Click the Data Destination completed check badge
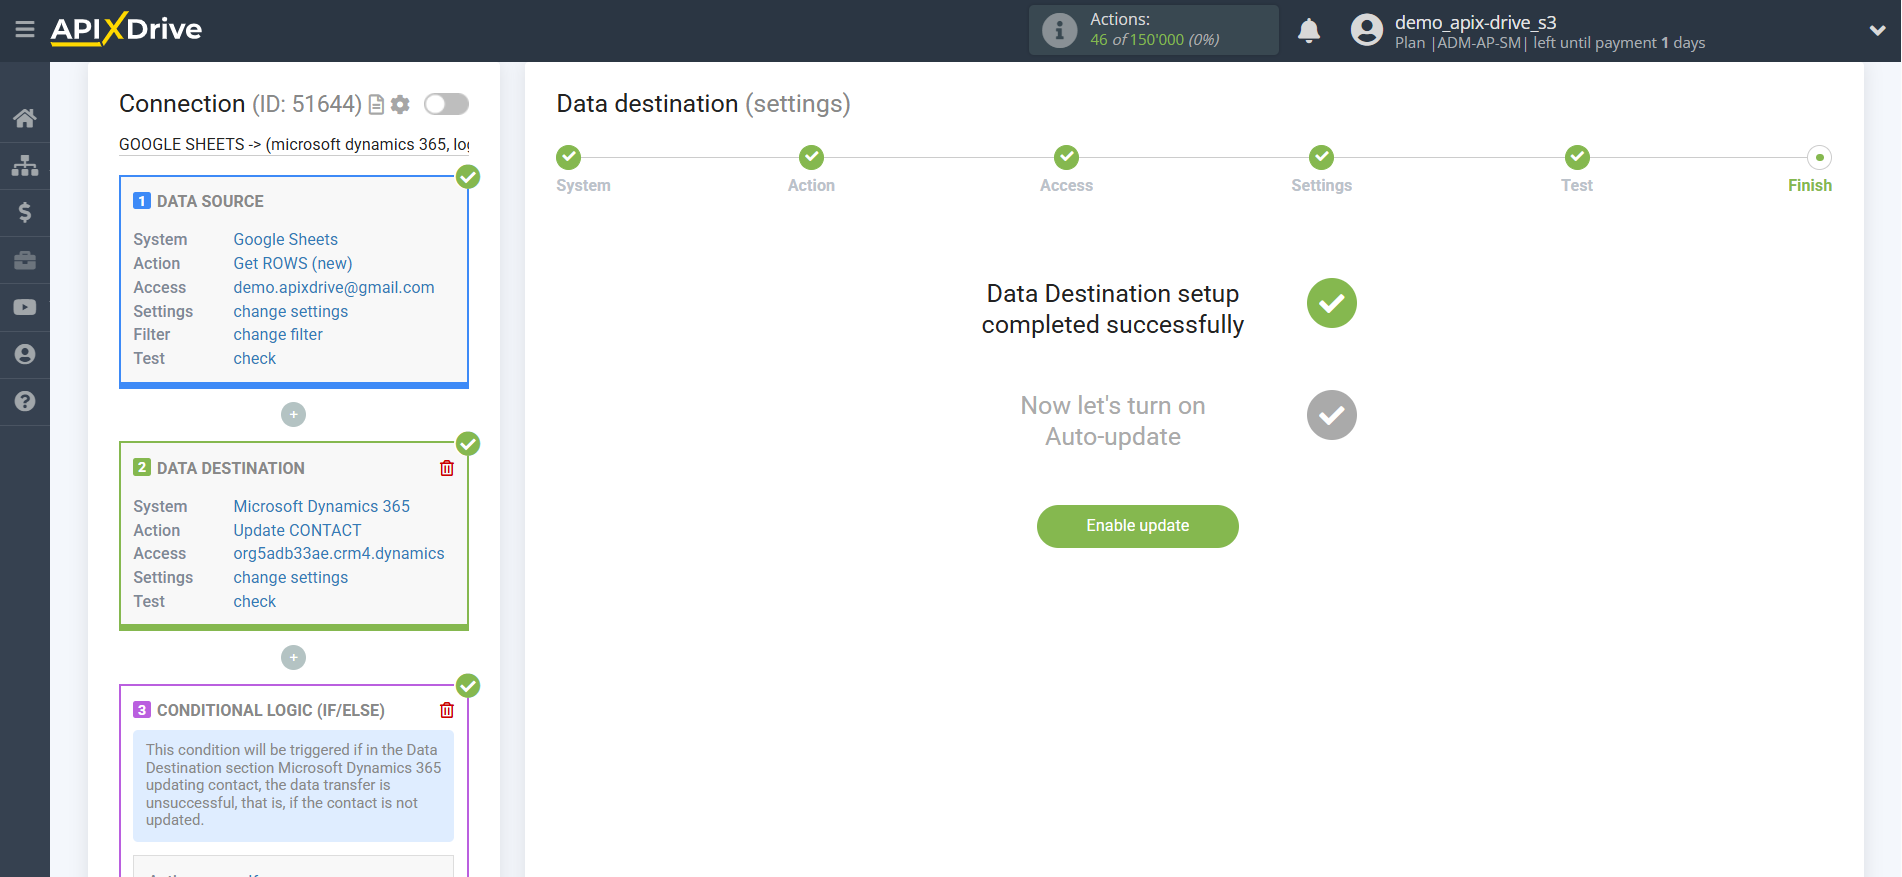The height and width of the screenshot is (877, 1902). pos(468,444)
